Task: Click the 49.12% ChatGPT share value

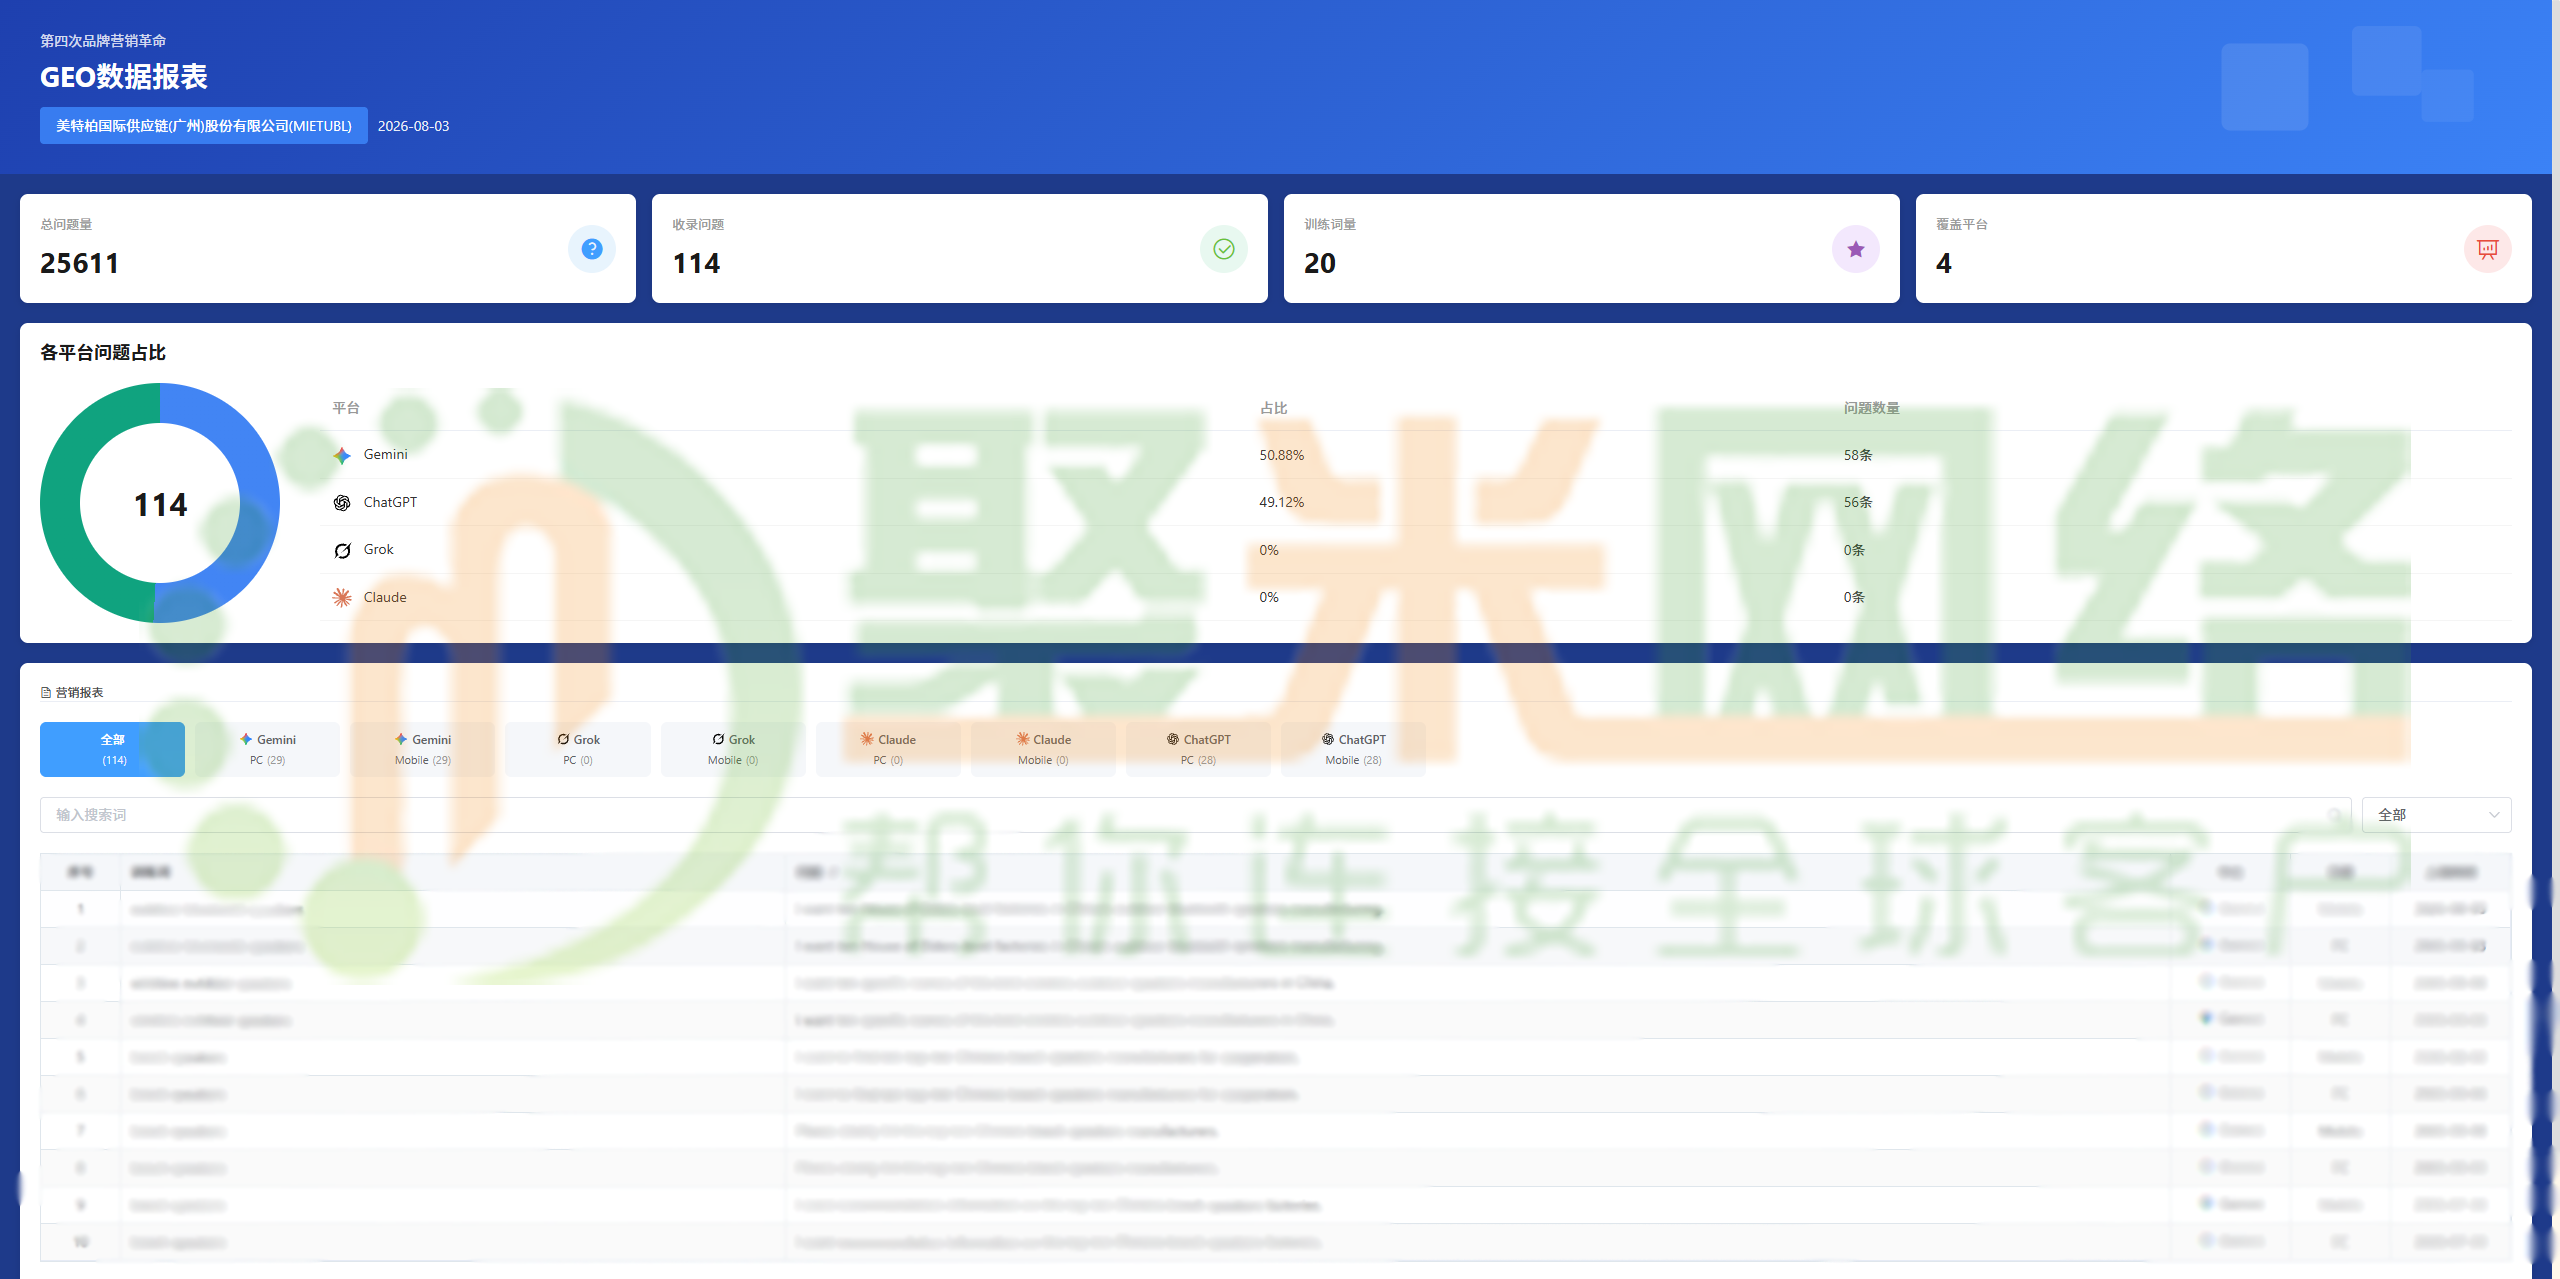Action: click(1281, 502)
